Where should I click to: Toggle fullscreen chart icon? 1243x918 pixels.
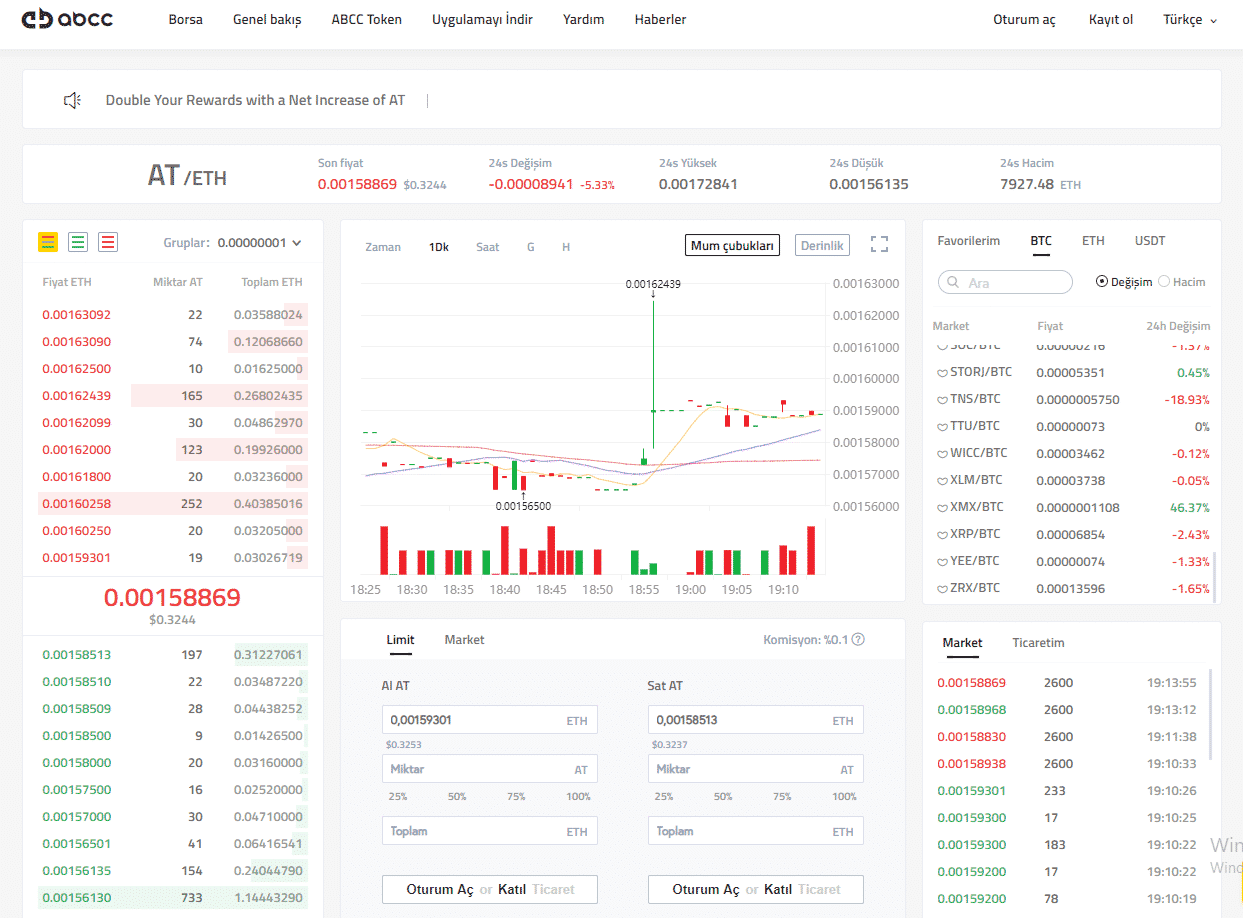879,245
